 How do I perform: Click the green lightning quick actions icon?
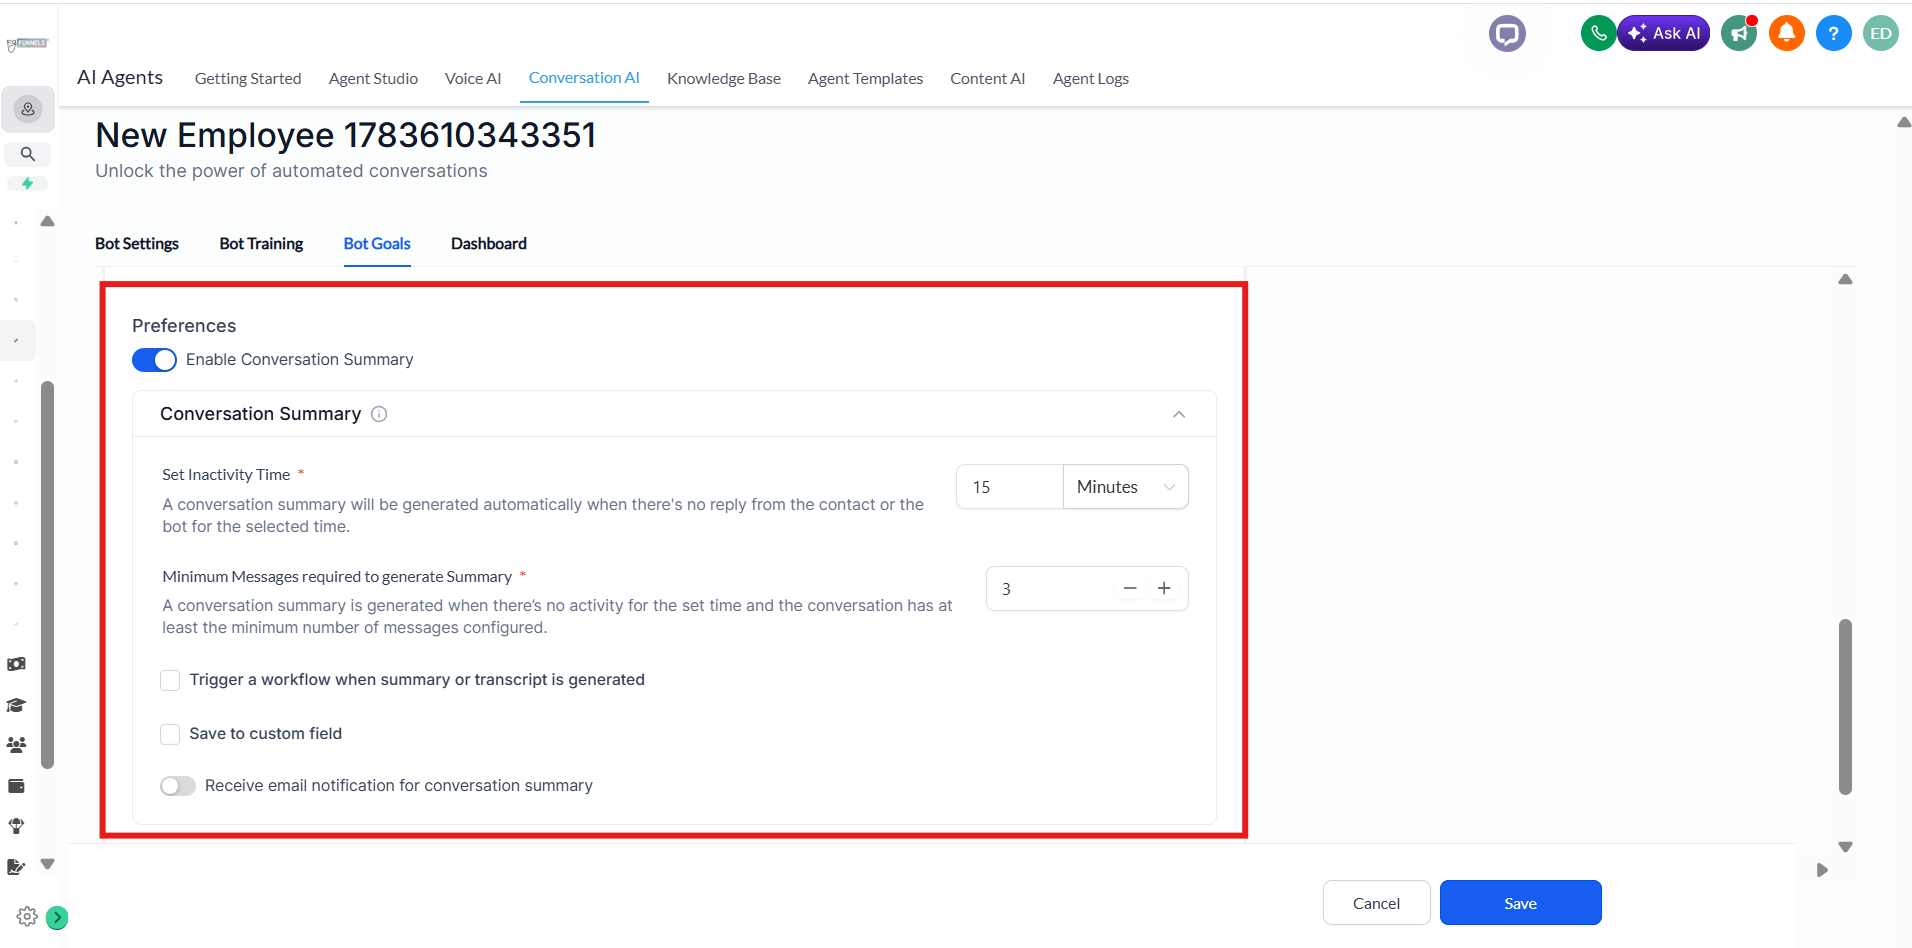tap(28, 184)
